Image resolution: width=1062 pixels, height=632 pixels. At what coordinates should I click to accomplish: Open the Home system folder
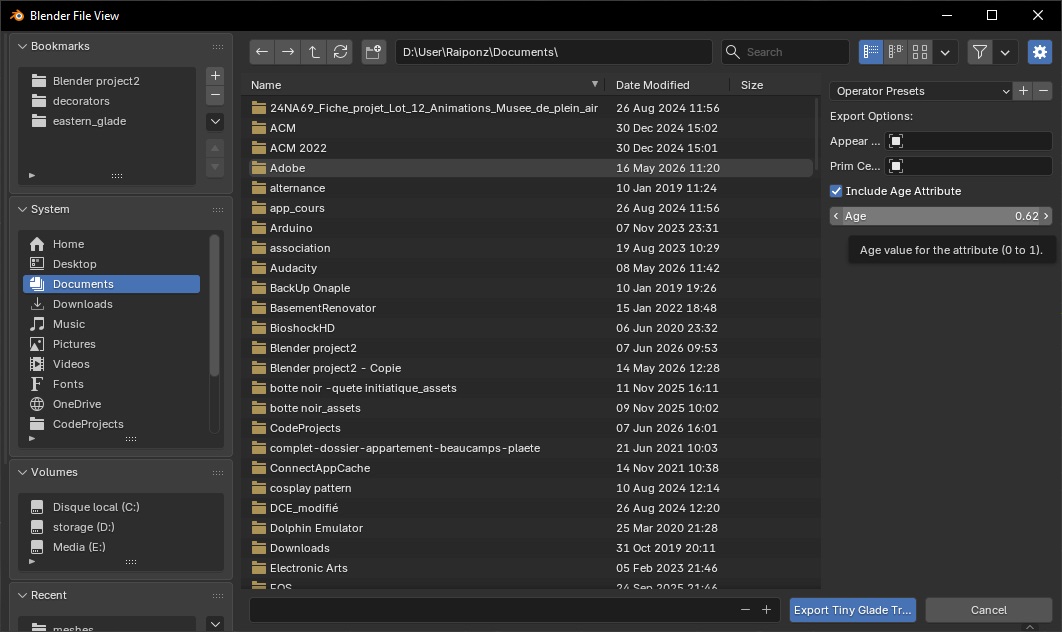[x=112, y=244]
